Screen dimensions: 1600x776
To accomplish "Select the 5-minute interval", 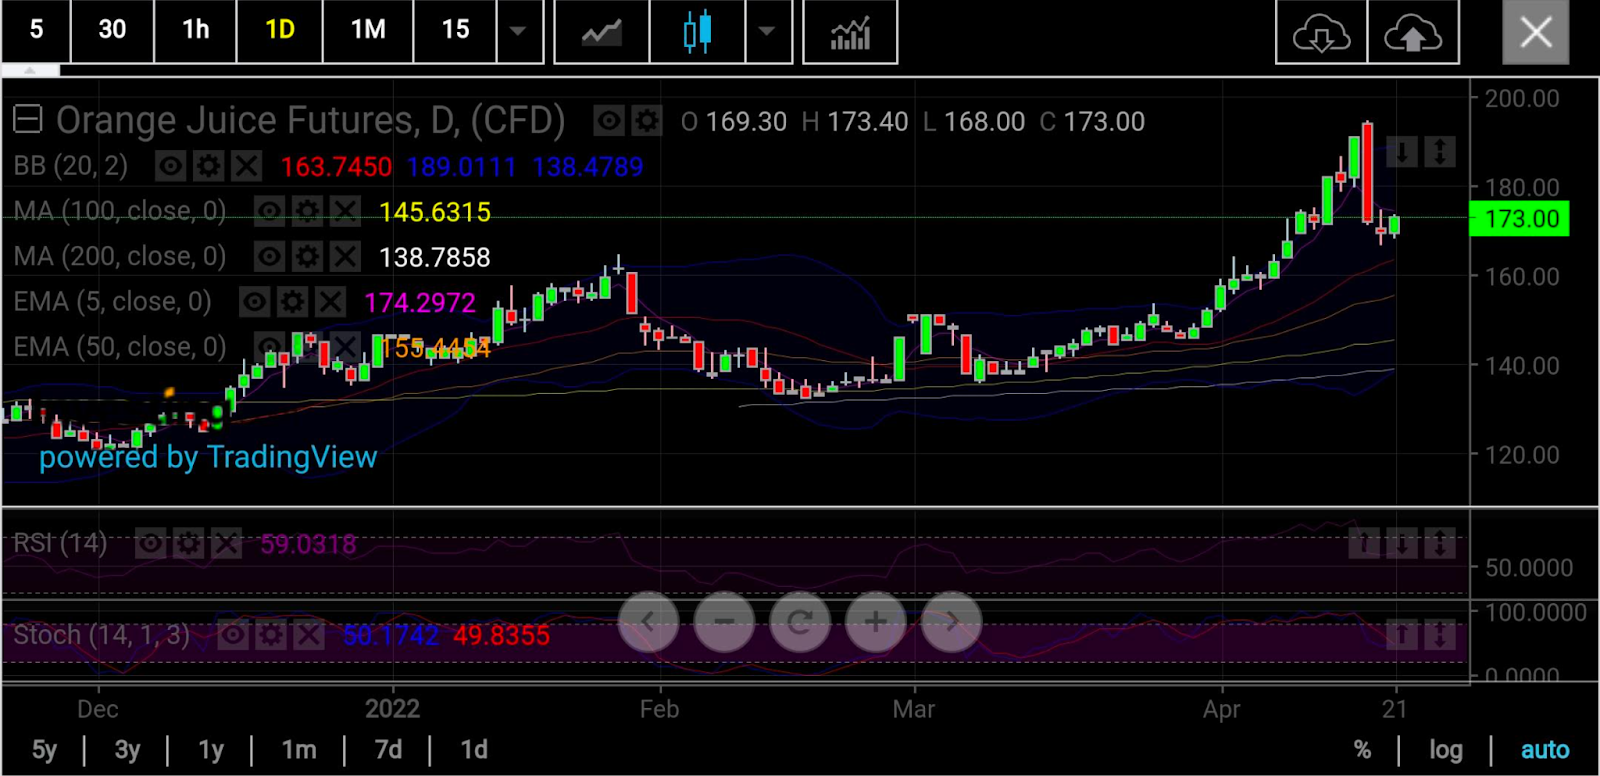I will click(36, 30).
